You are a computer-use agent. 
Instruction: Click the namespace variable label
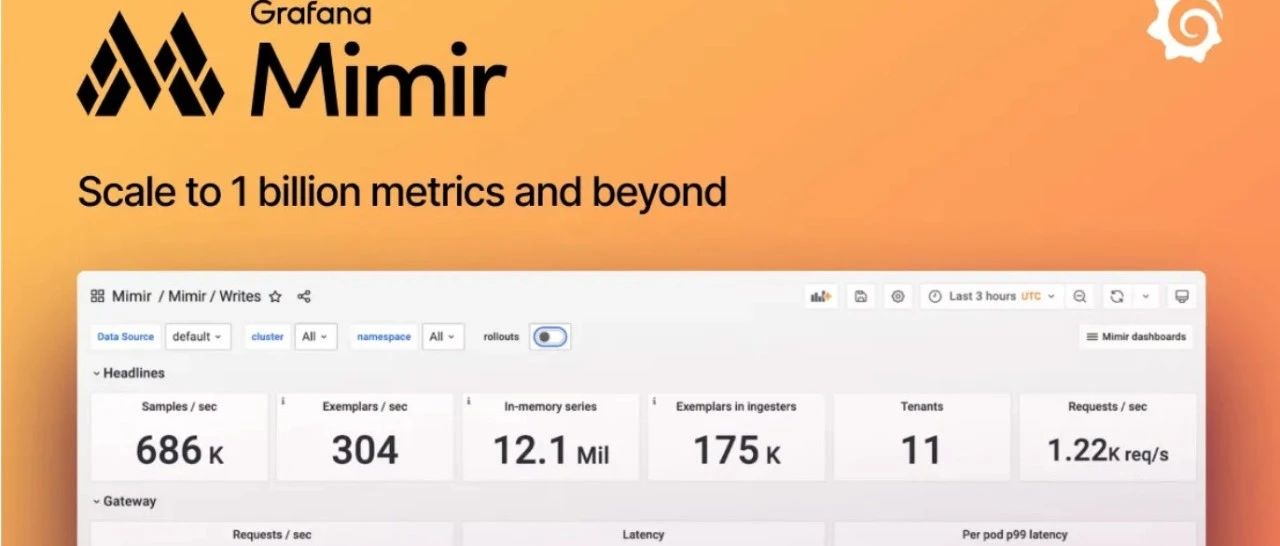[384, 337]
